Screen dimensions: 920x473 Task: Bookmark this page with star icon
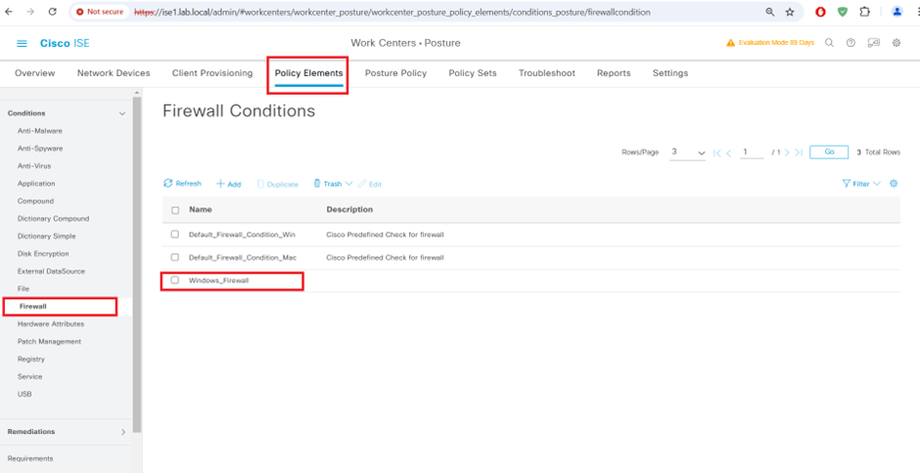(790, 12)
